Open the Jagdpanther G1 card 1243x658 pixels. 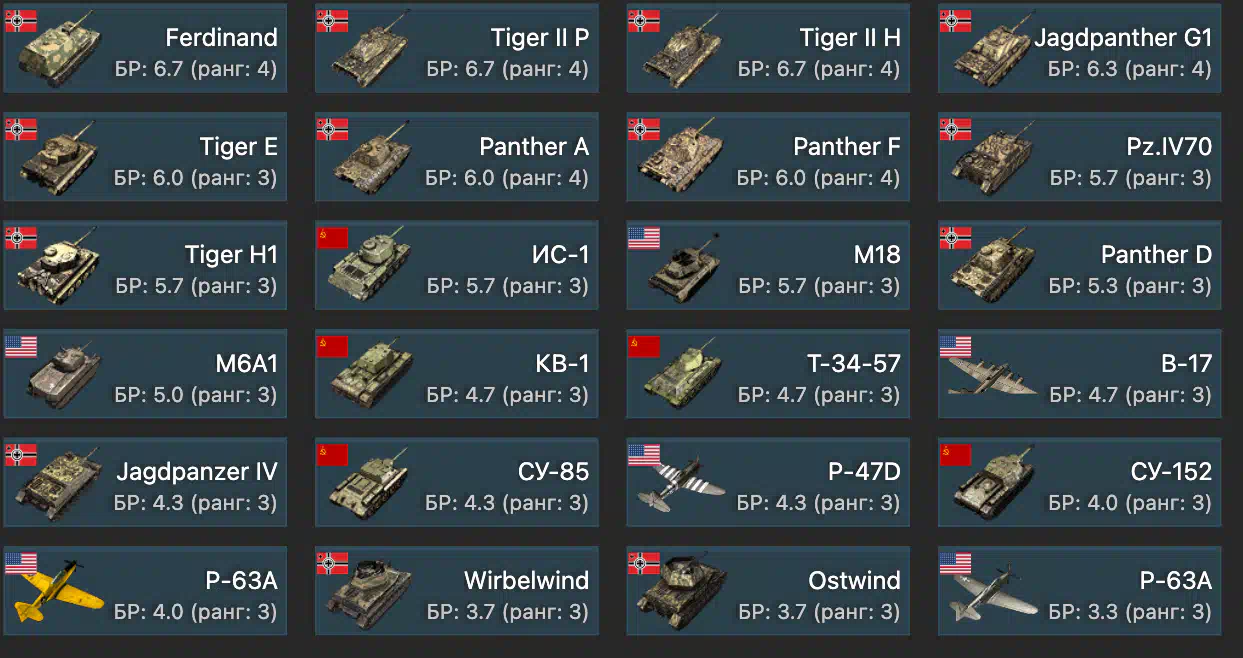(x=1080, y=48)
